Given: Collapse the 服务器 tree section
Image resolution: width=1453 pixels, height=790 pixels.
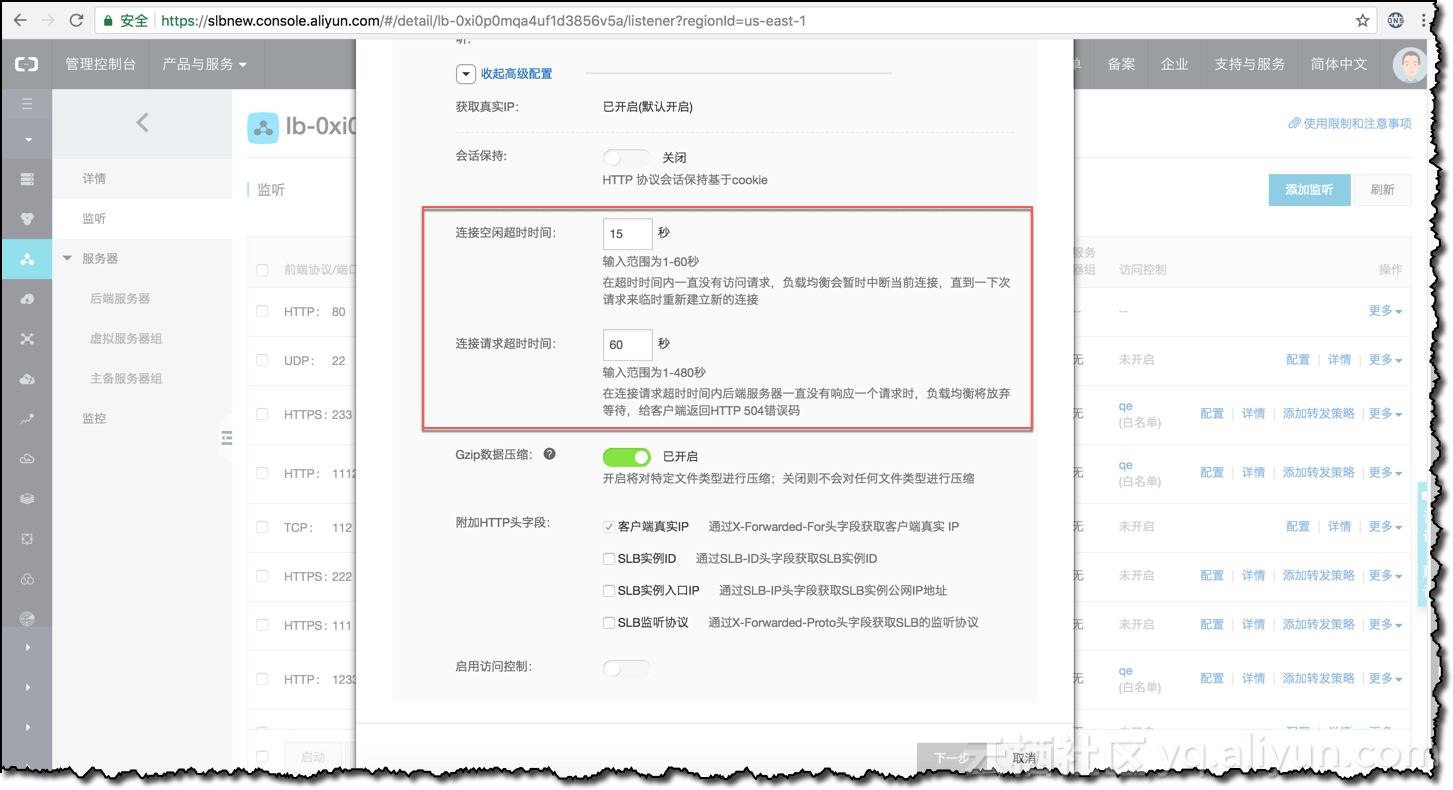Looking at the screenshot, I should (x=68, y=258).
